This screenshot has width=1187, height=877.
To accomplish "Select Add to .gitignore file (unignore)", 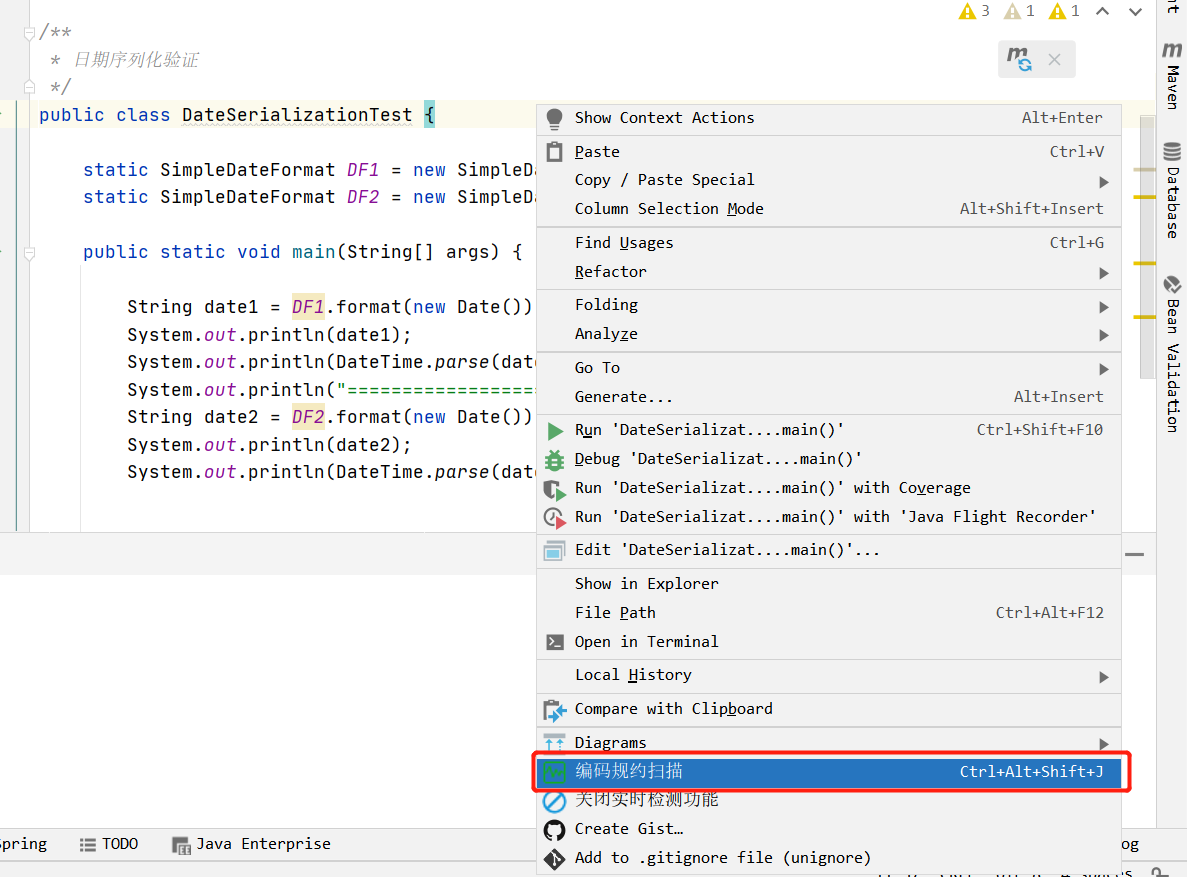I will [x=829, y=858].
